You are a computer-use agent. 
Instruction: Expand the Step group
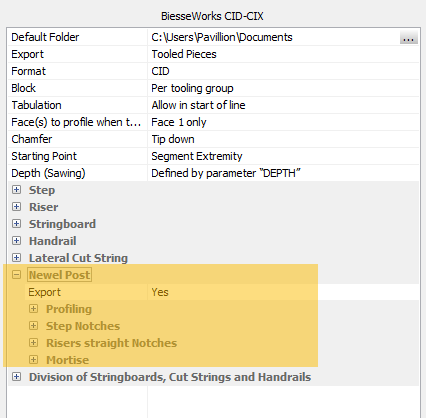click(x=16, y=190)
